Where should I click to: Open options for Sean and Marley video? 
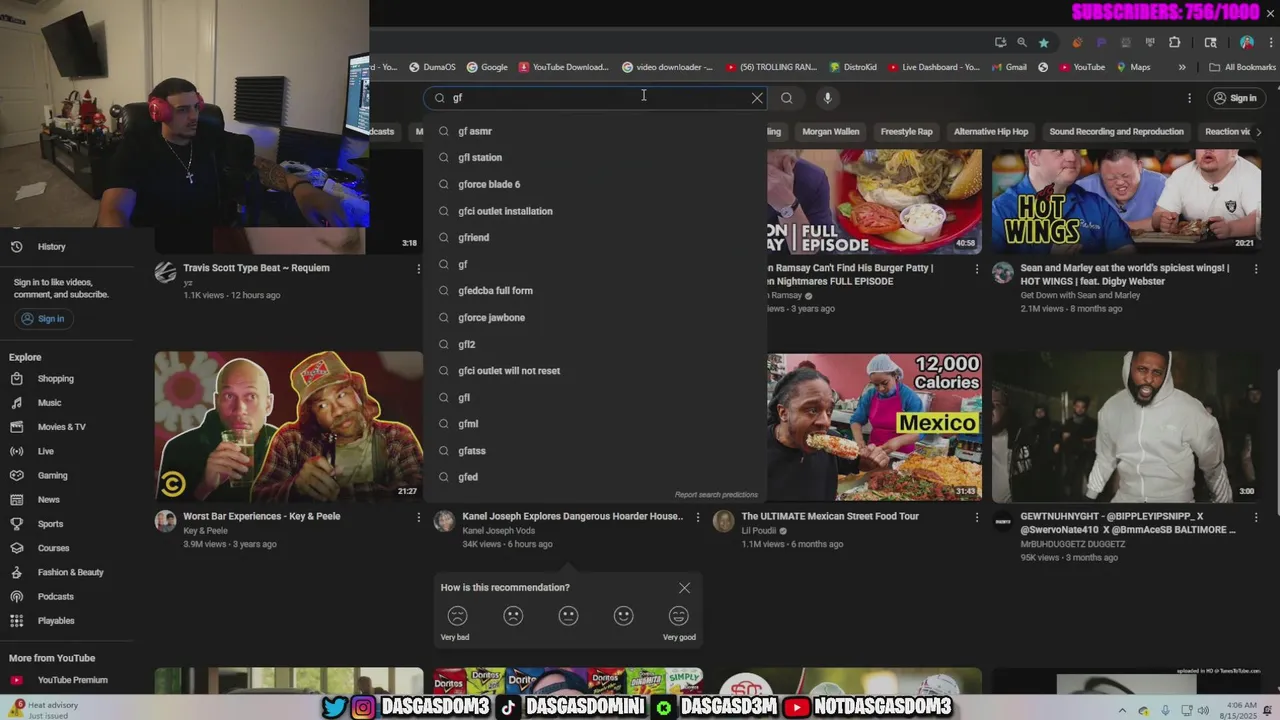(x=1255, y=269)
